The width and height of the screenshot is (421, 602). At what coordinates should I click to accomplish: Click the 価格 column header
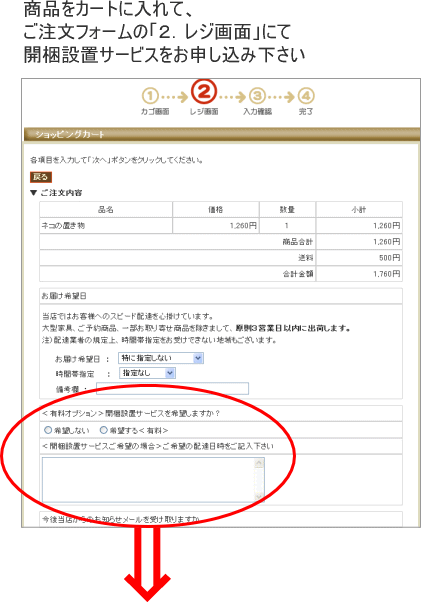[216, 209]
